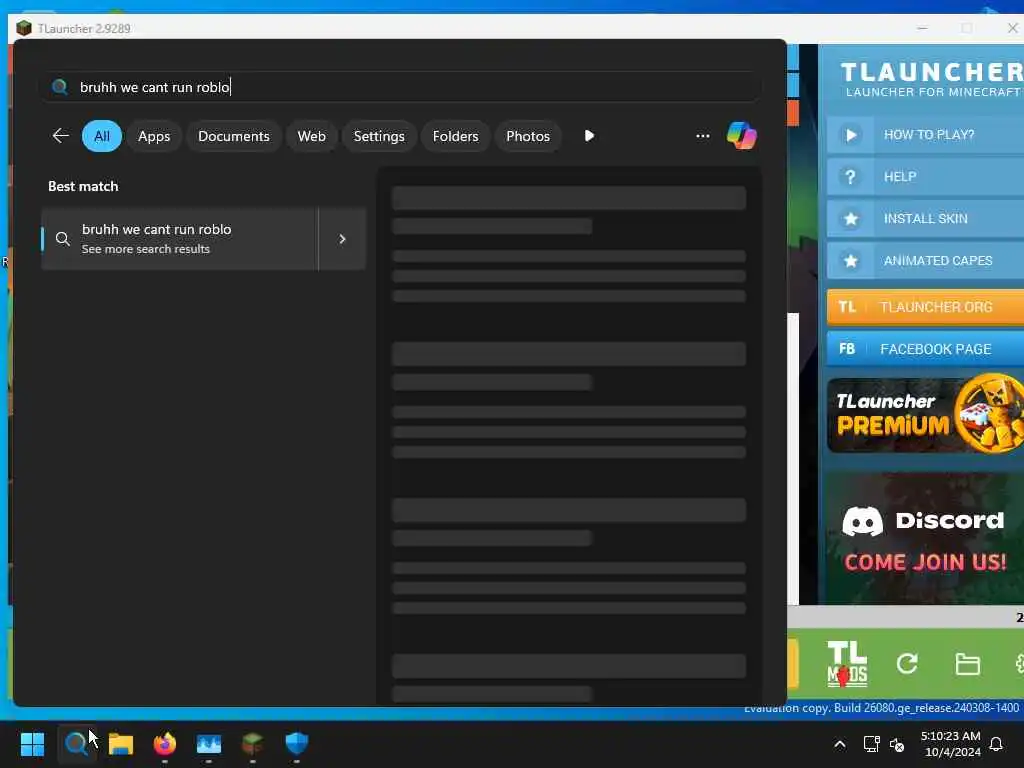The height and width of the screenshot is (768, 1024).
Task: Open the clock showing 5:10:23 AM
Action: click(950, 744)
